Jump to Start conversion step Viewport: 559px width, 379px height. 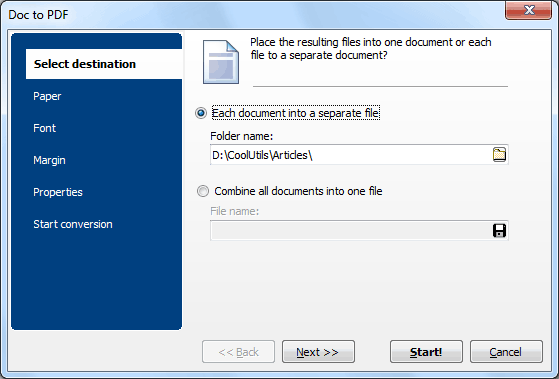(x=73, y=224)
